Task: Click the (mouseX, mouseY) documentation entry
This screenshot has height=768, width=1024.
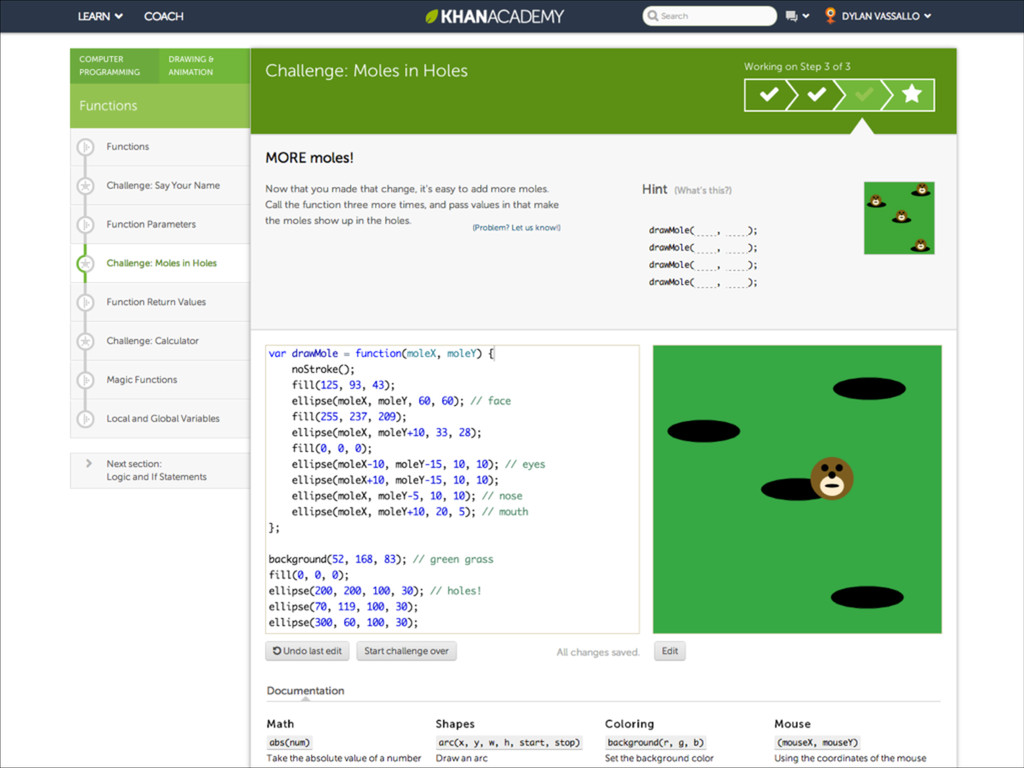Action: click(x=817, y=743)
